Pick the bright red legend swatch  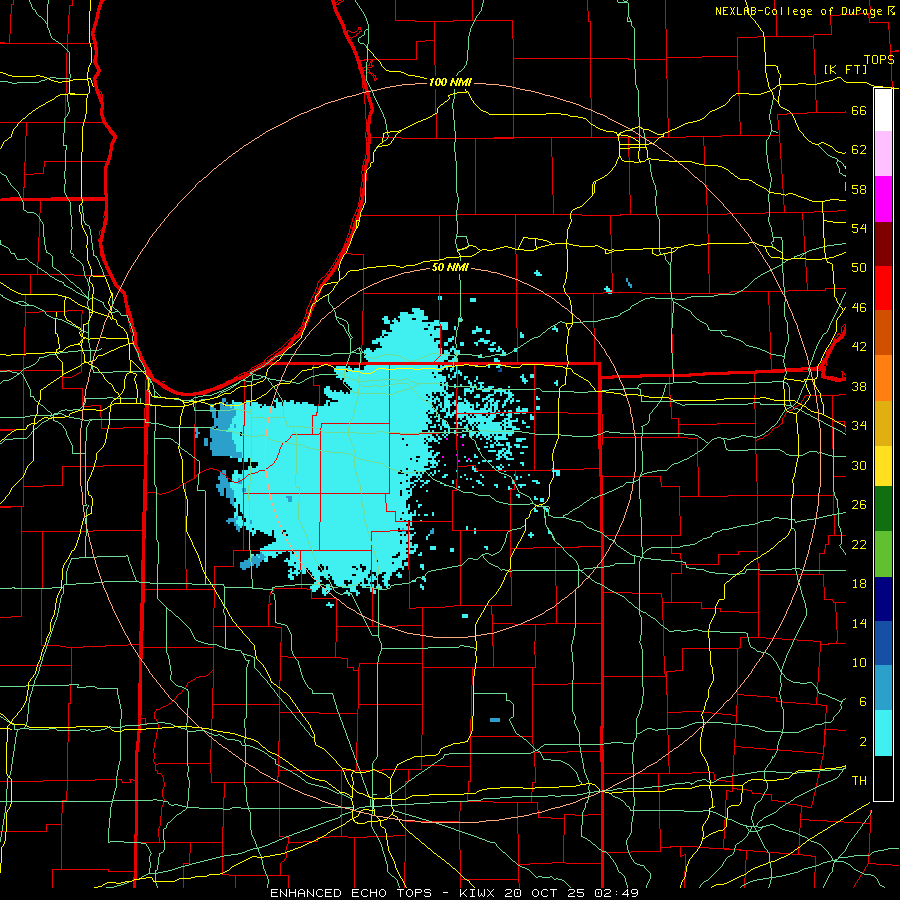click(883, 288)
